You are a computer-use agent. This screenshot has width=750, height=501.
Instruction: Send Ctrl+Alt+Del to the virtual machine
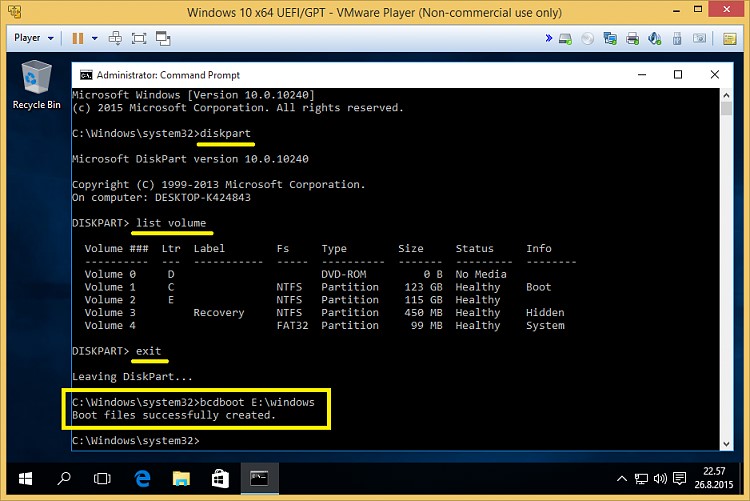pyautogui.click(x=115, y=38)
